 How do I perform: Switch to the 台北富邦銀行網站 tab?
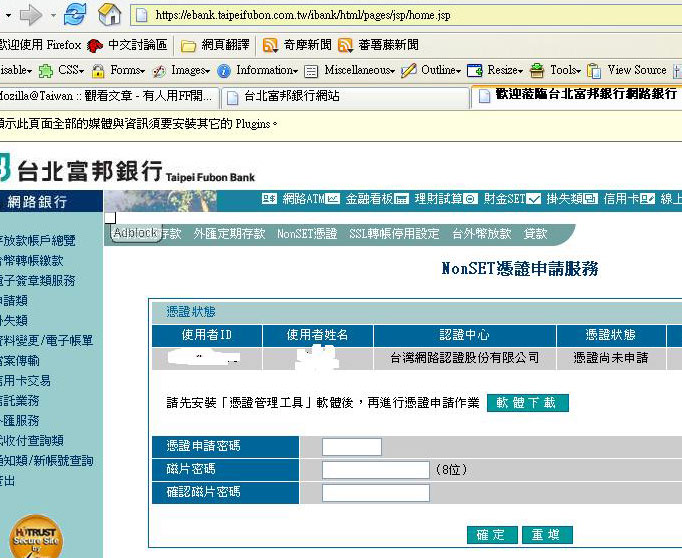click(x=291, y=97)
